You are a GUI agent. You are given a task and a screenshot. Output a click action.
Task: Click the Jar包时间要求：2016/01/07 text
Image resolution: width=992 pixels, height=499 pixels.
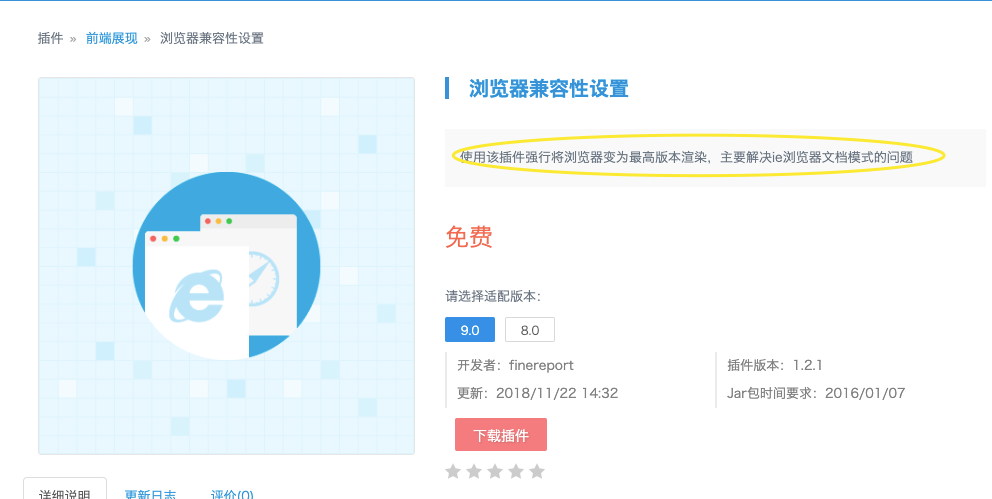[x=816, y=393]
